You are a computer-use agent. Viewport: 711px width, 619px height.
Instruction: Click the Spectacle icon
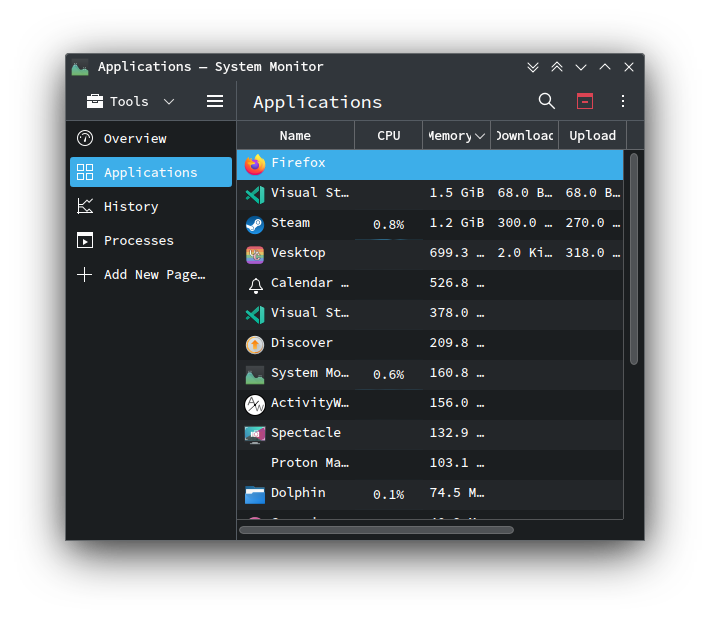[255, 435]
